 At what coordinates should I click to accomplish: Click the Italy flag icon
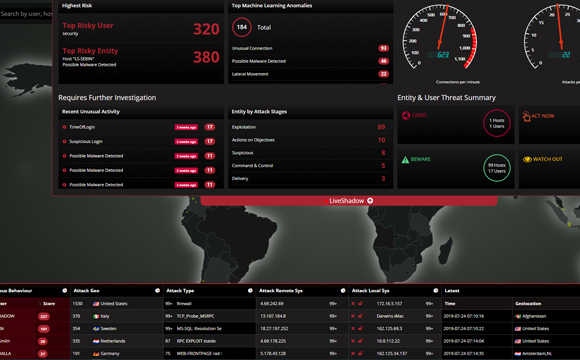[x=96, y=316]
